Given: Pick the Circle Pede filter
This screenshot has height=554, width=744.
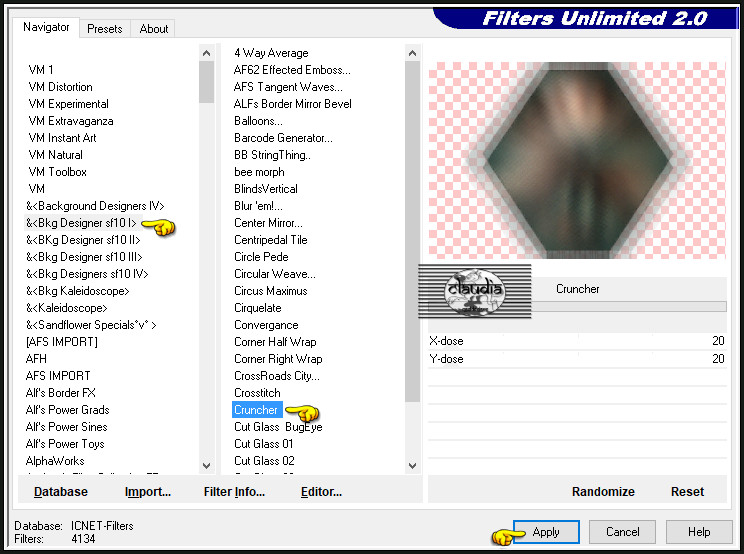Looking at the screenshot, I should pos(261,258).
